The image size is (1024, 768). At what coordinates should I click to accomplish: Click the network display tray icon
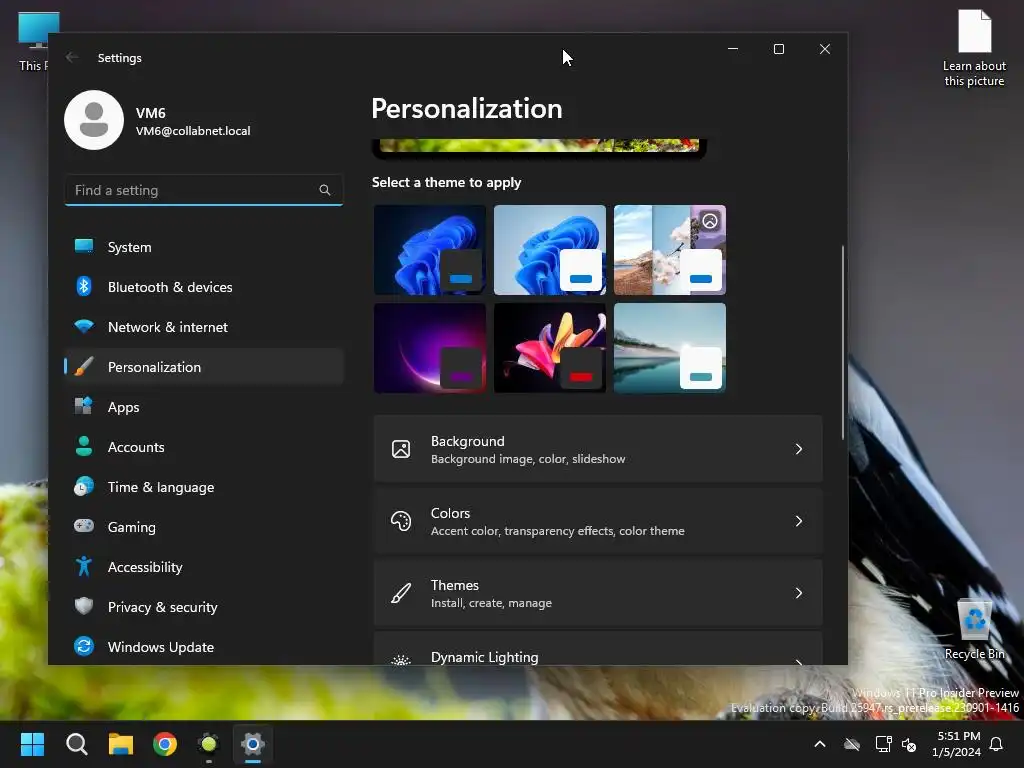click(x=884, y=744)
